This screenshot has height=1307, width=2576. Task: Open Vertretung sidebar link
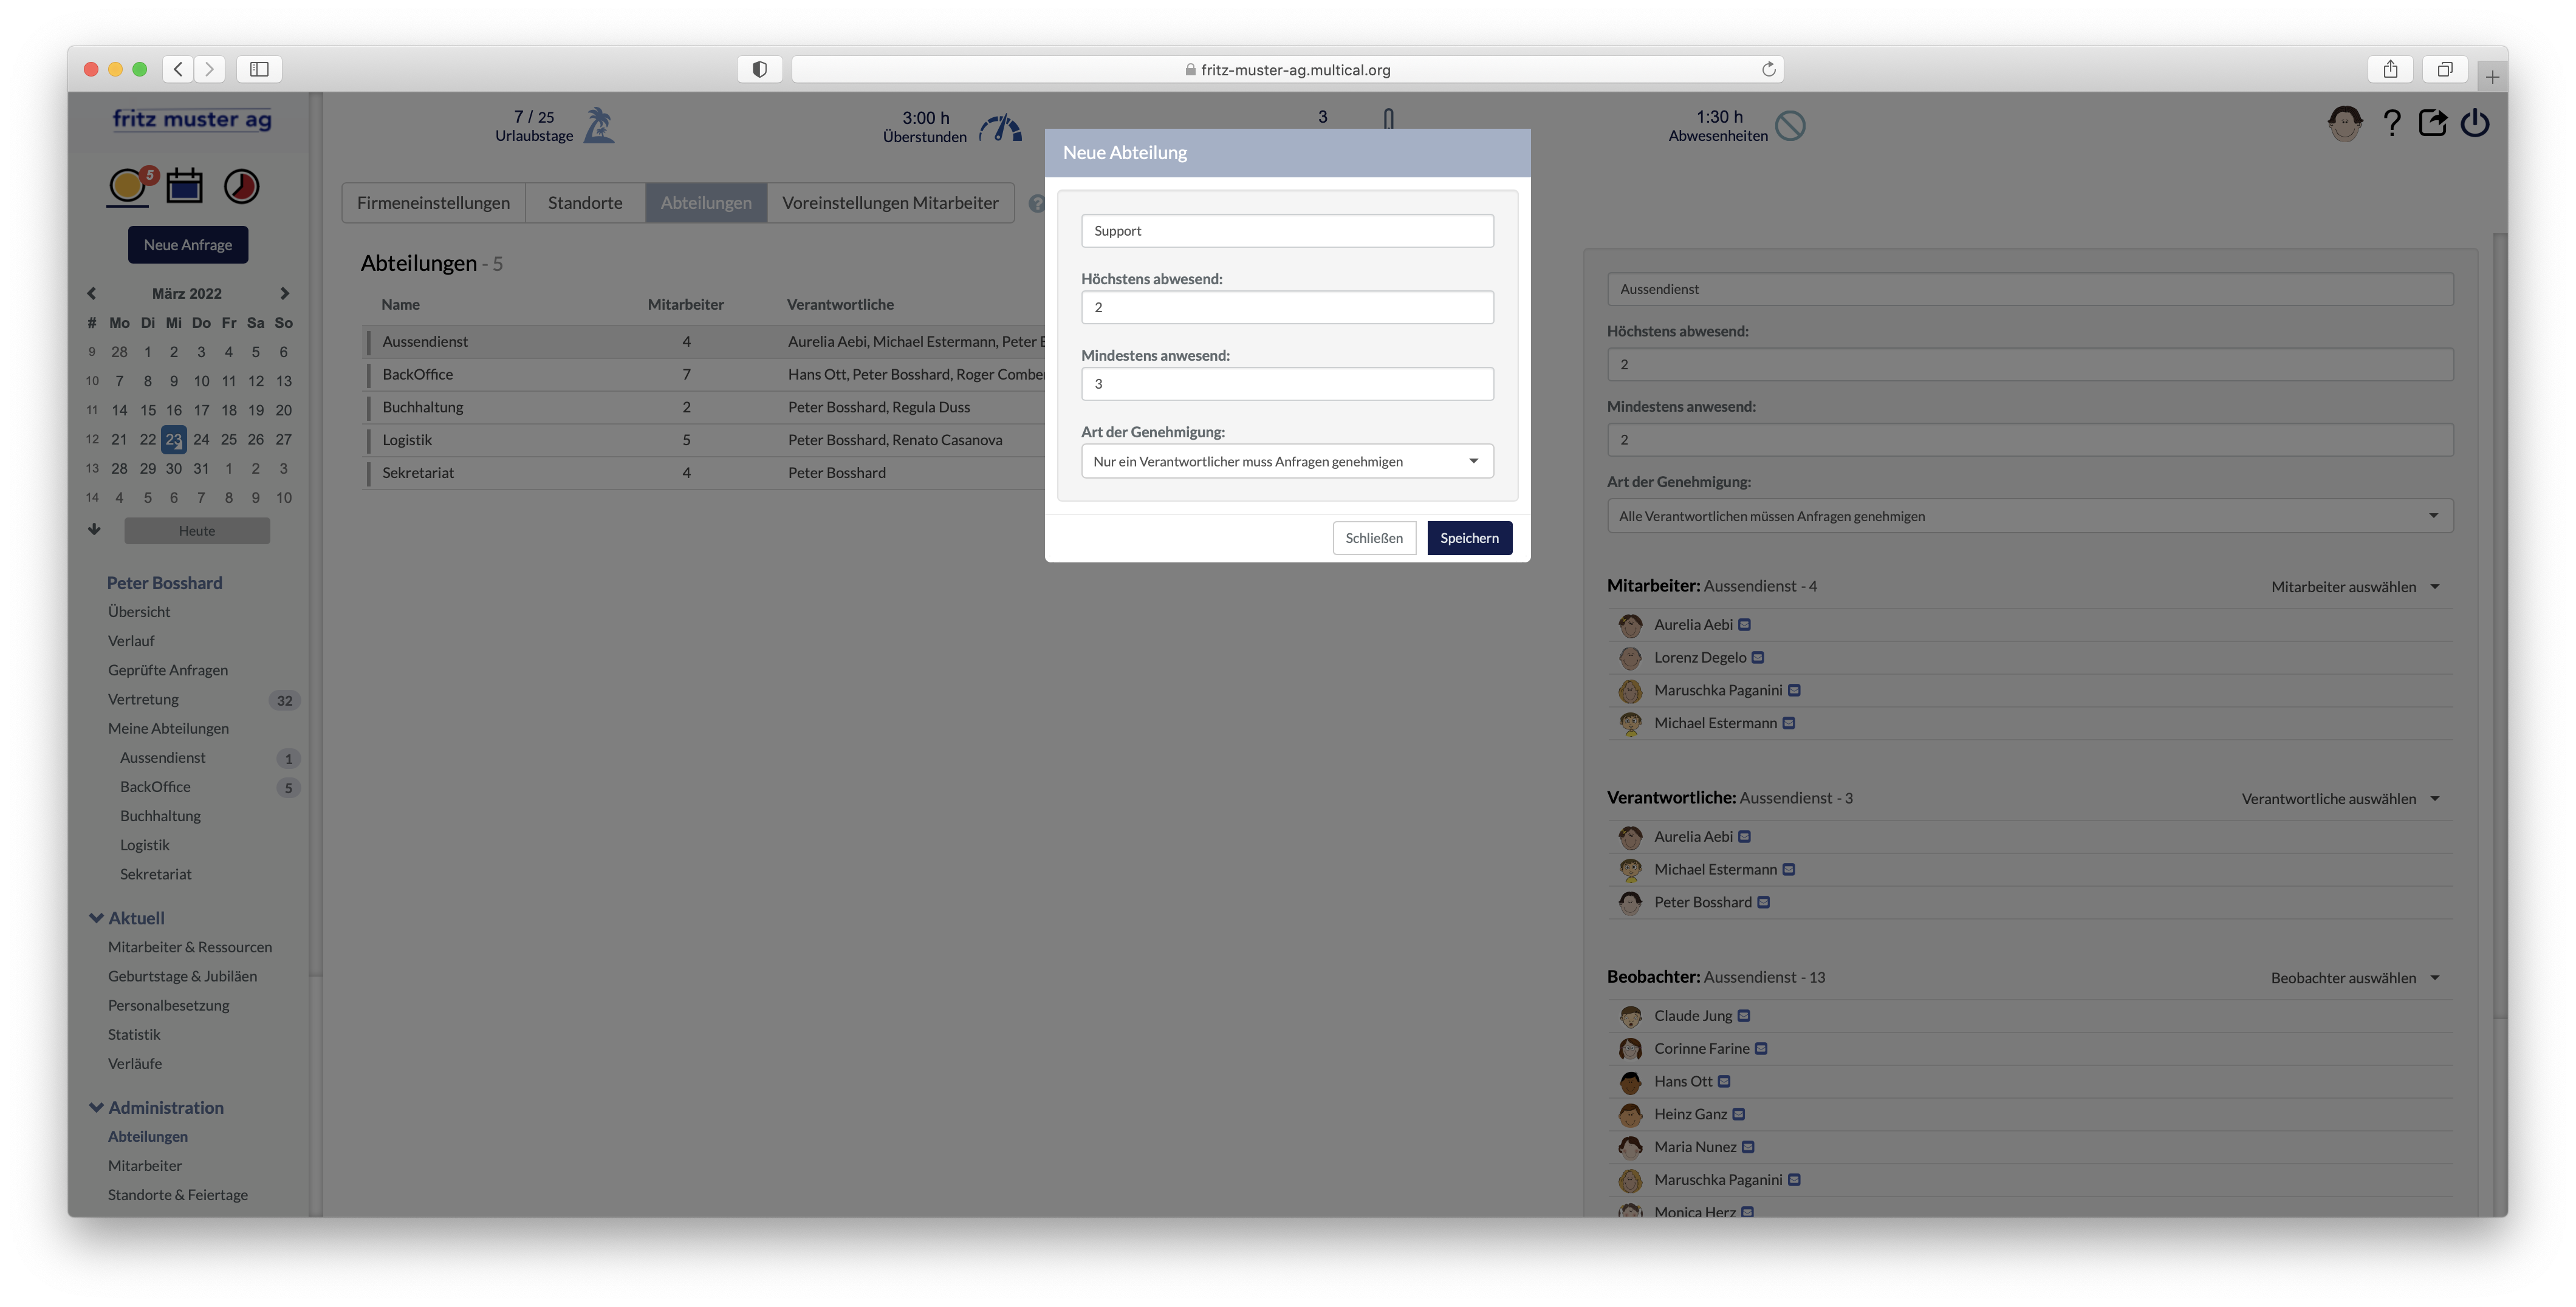coord(143,699)
